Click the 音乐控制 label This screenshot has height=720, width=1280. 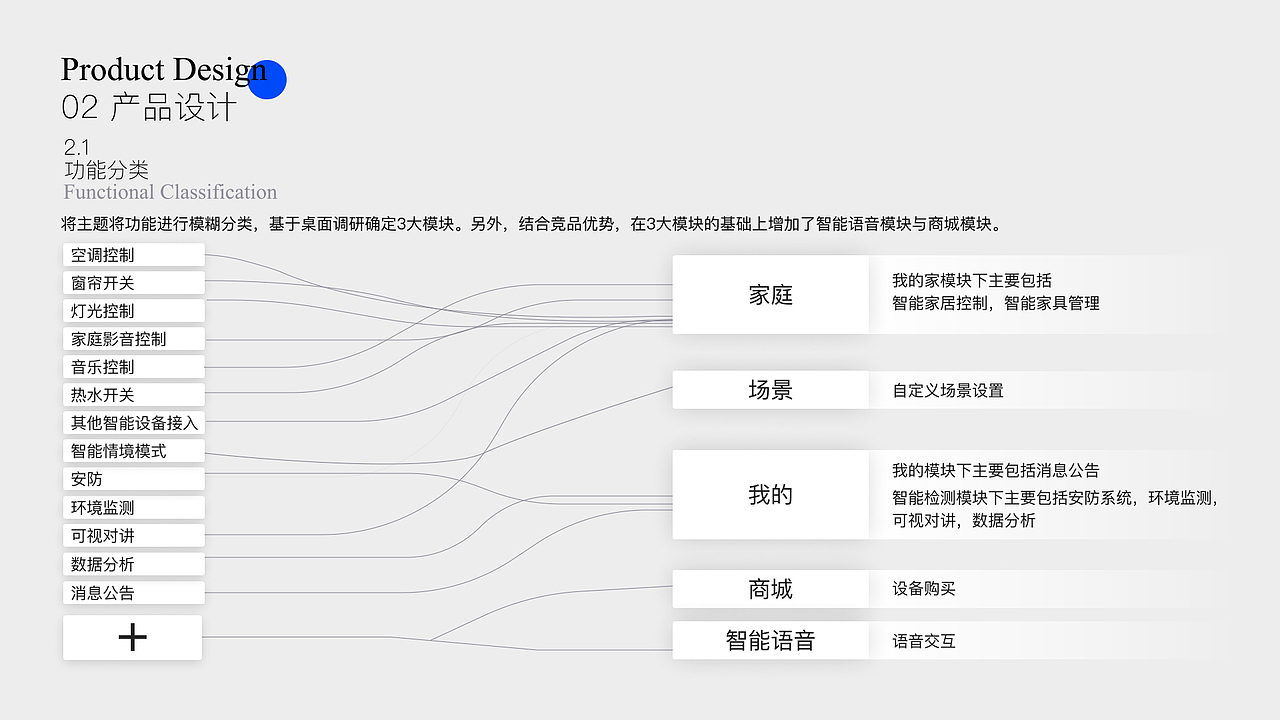click(x=133, y=366)
